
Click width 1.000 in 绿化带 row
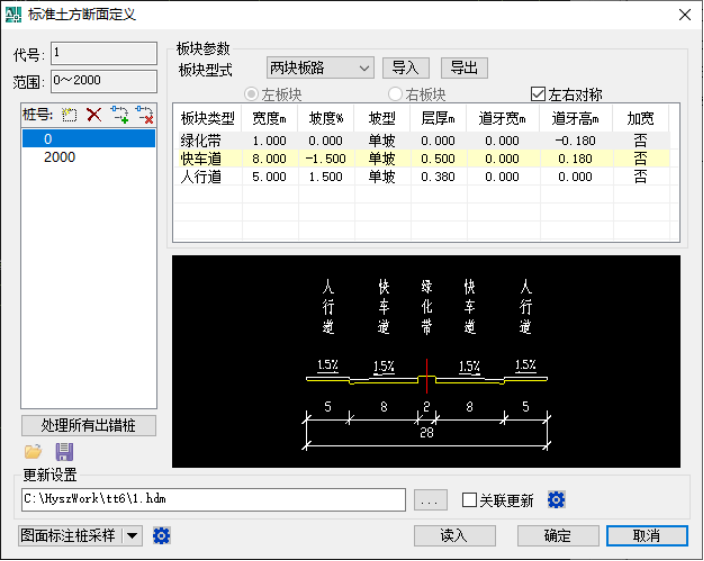coord(269,141)
